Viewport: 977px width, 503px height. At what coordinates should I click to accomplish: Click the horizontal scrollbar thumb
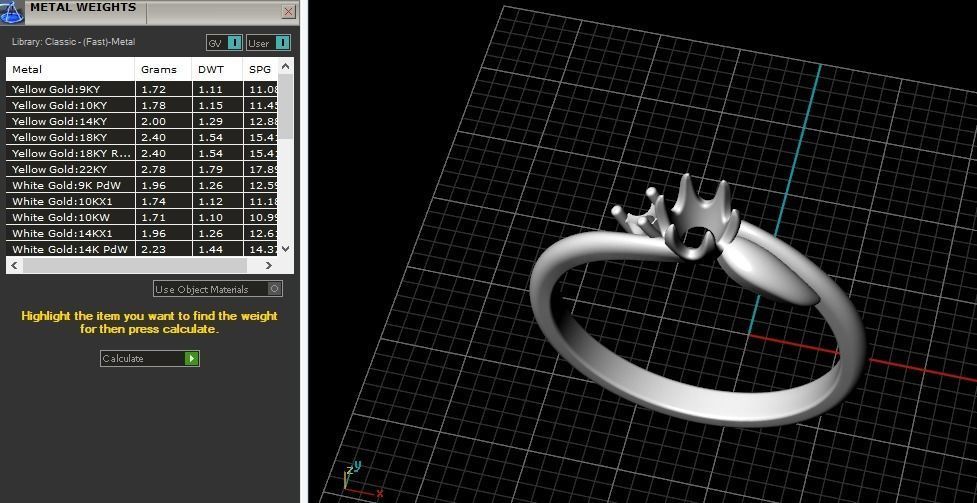pos(134,265)
